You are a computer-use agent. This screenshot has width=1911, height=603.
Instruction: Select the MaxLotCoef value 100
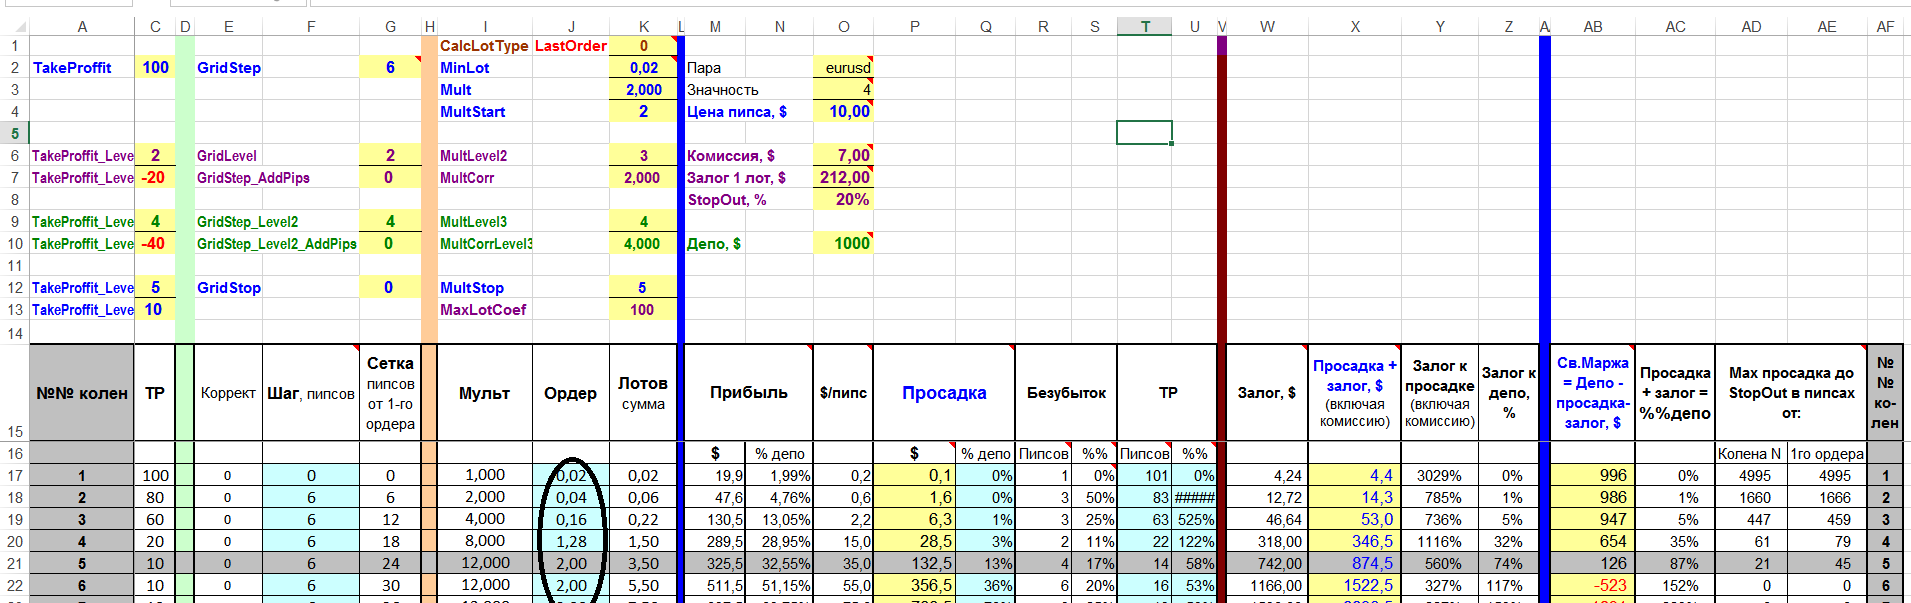click(x=643, y=310)
